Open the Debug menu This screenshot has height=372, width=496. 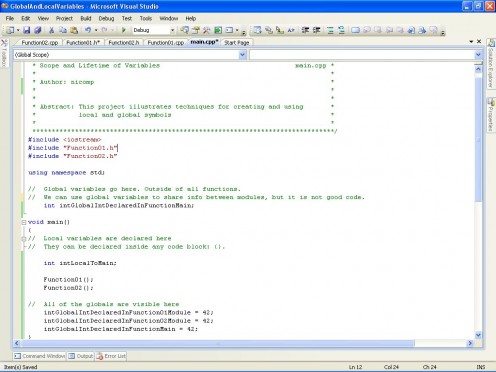(106, 18)
